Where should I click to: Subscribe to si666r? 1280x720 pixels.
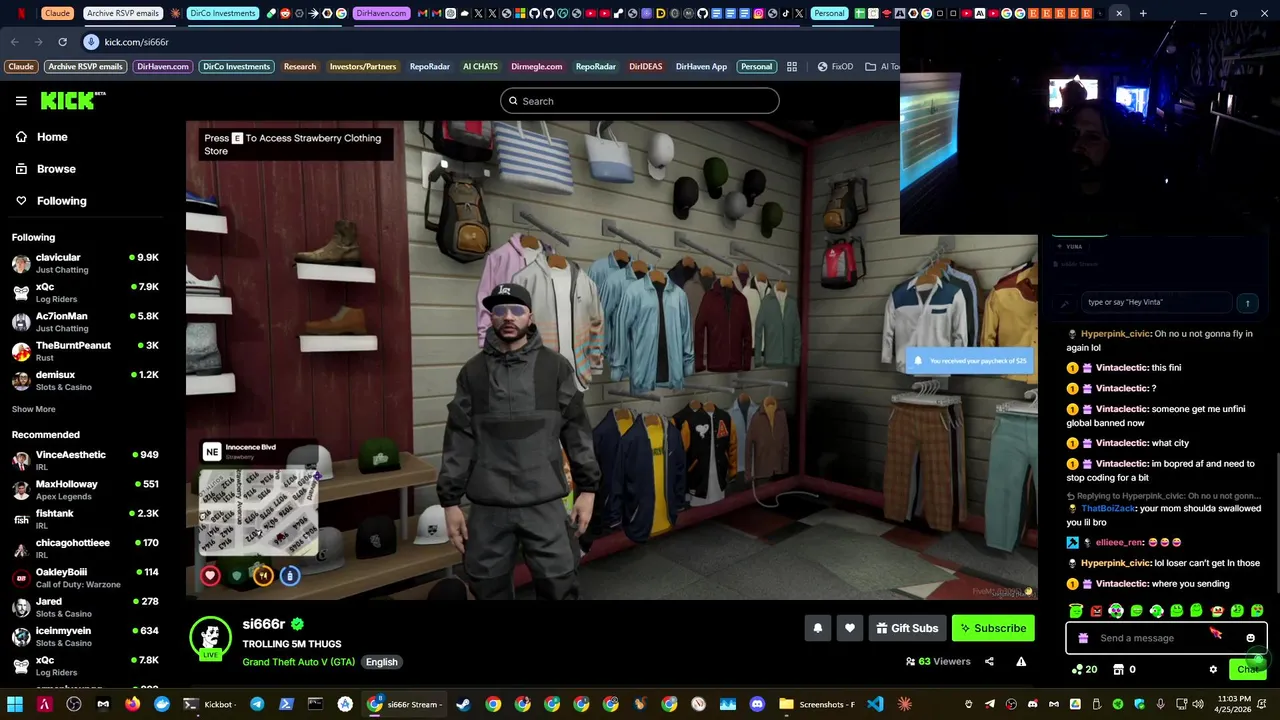[x=993, y=628]
